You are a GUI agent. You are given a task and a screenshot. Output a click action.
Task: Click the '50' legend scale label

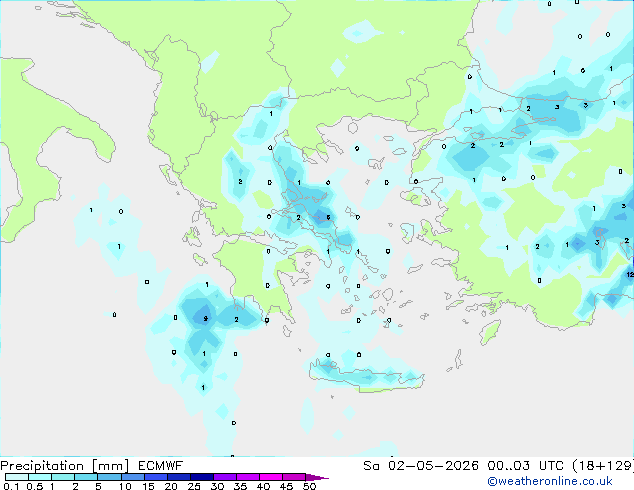(310, 486)
